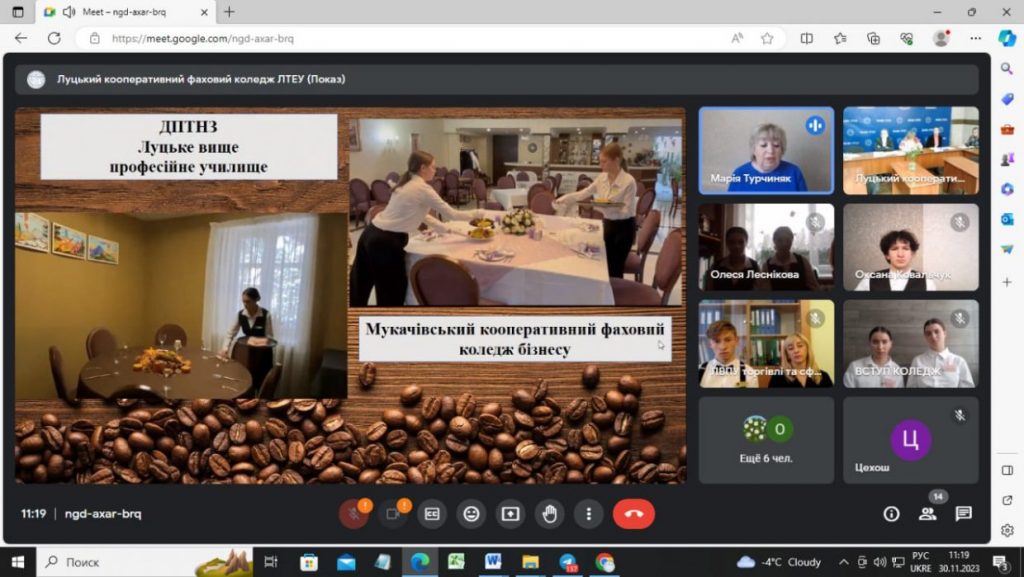The width and height of the screenshot is (1024, 577).
Task: Toggle closed captions
Action: 432,514
